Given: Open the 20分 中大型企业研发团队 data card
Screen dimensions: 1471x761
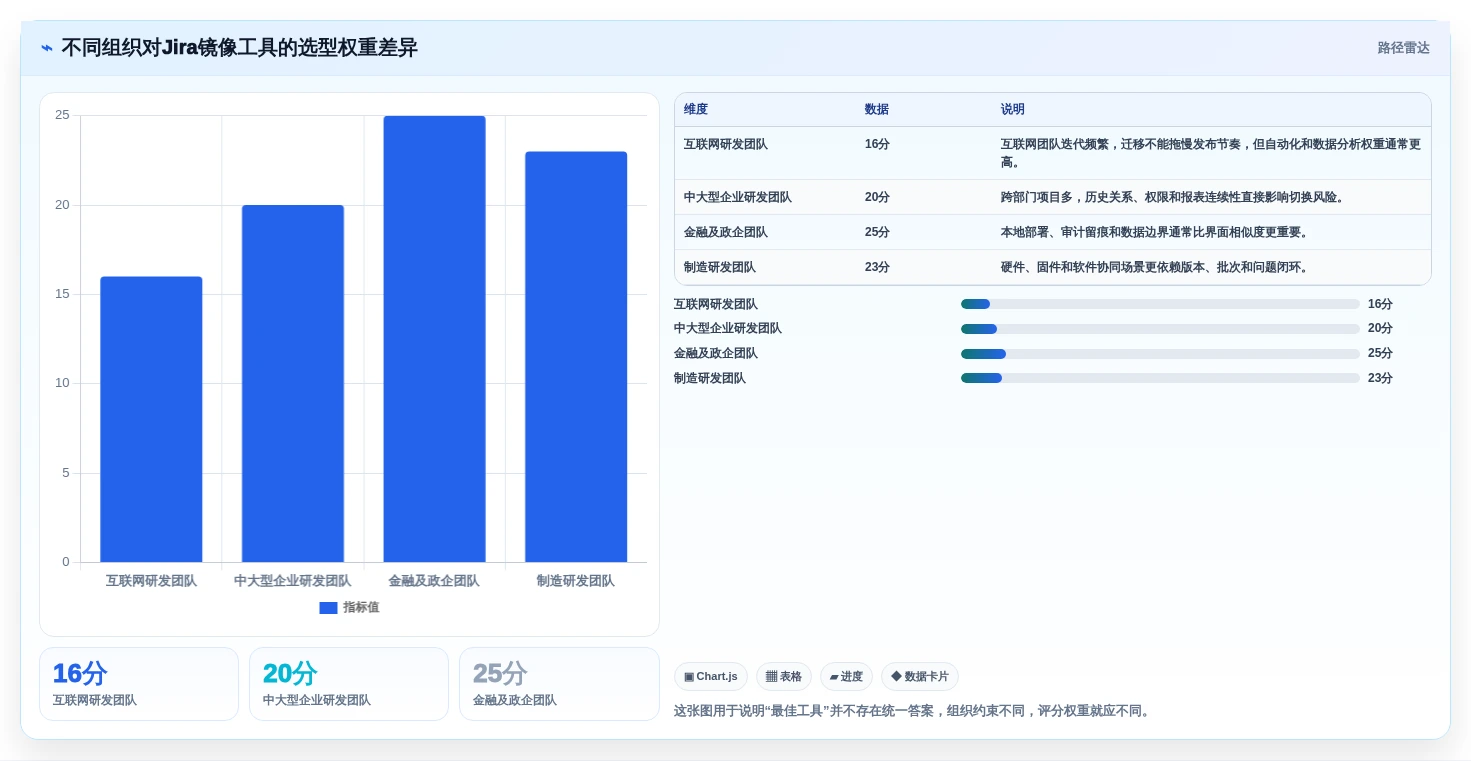Looking at the screenshot, I should tap(349, 684).
